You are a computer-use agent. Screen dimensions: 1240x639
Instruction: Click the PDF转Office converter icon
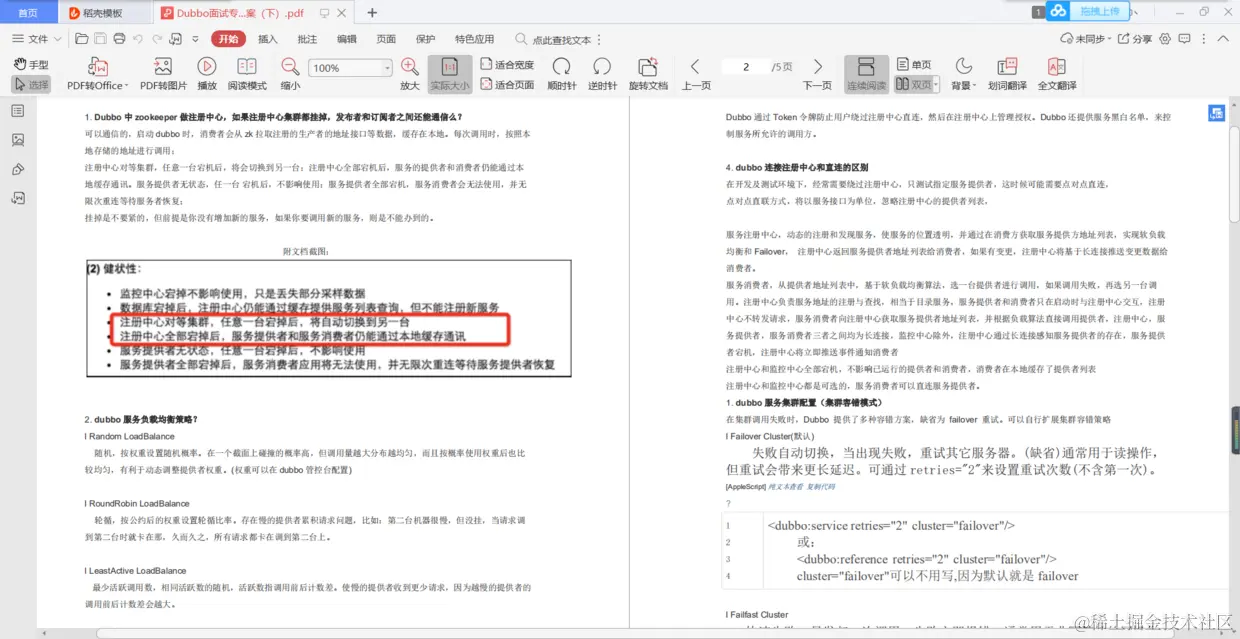pyautogui.click(x=97, y=66)
